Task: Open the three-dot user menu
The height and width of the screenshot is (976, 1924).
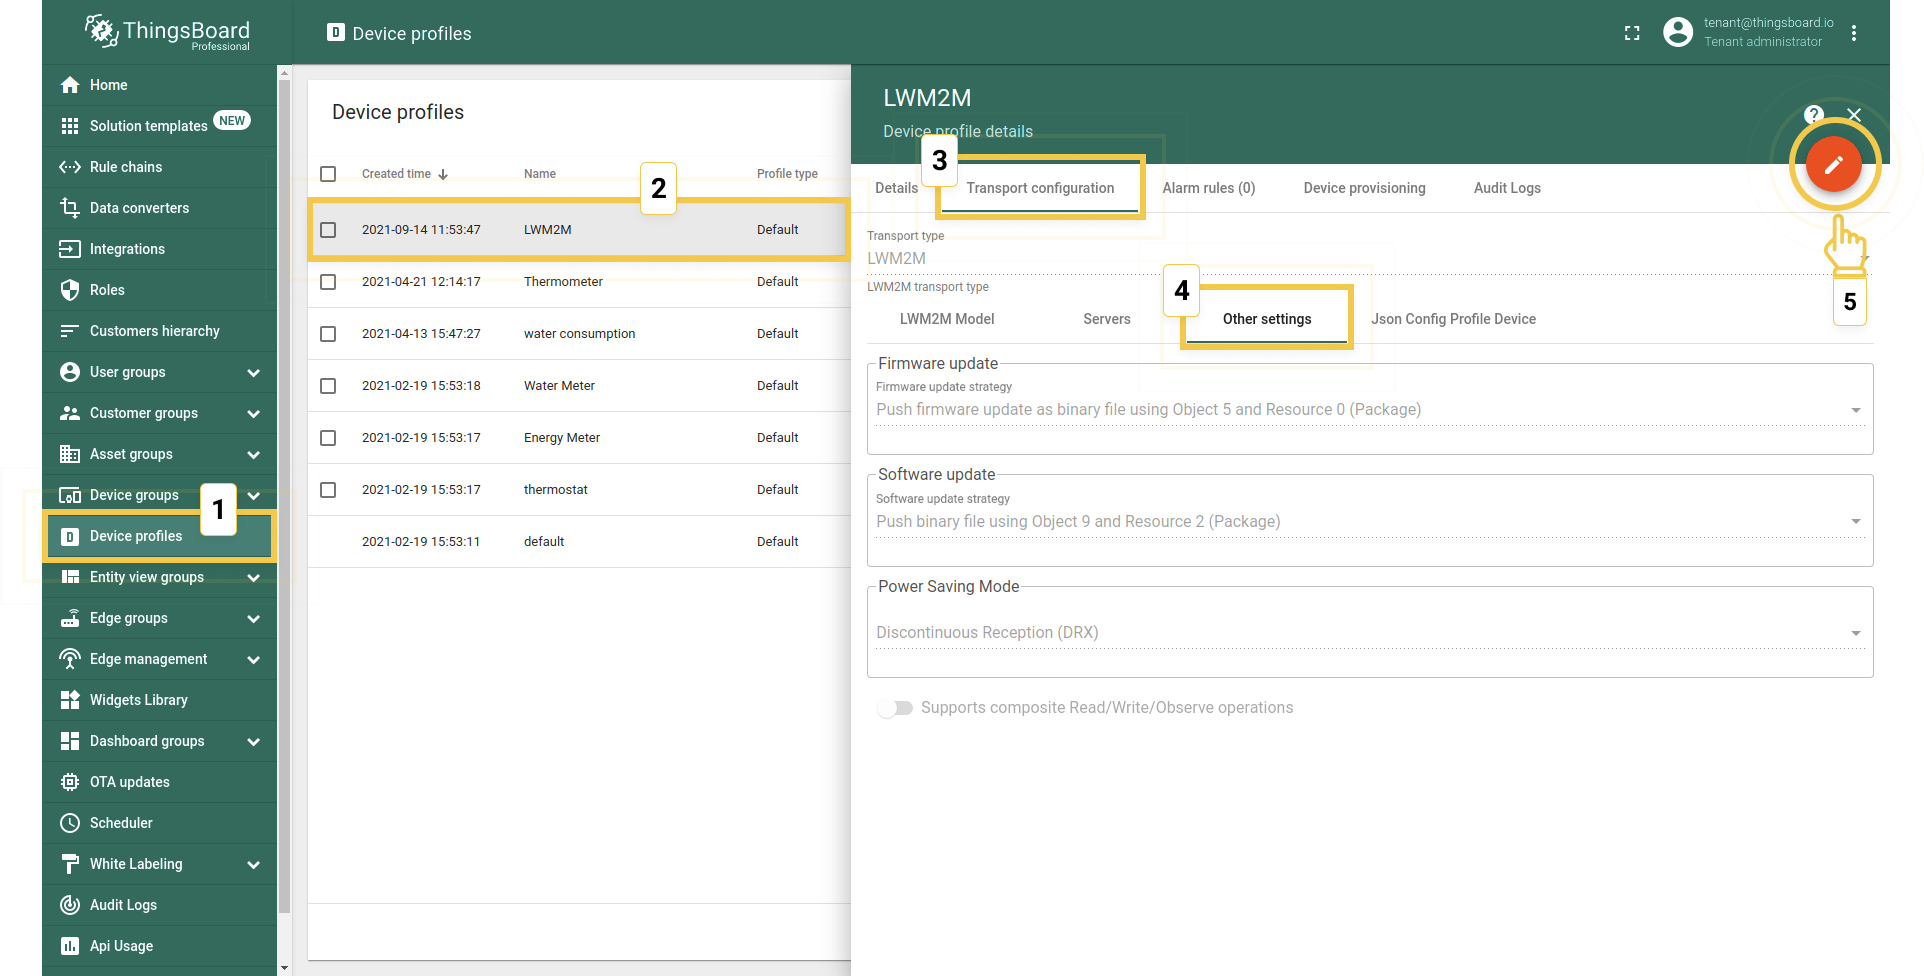Action: [x=1854, y=33]
